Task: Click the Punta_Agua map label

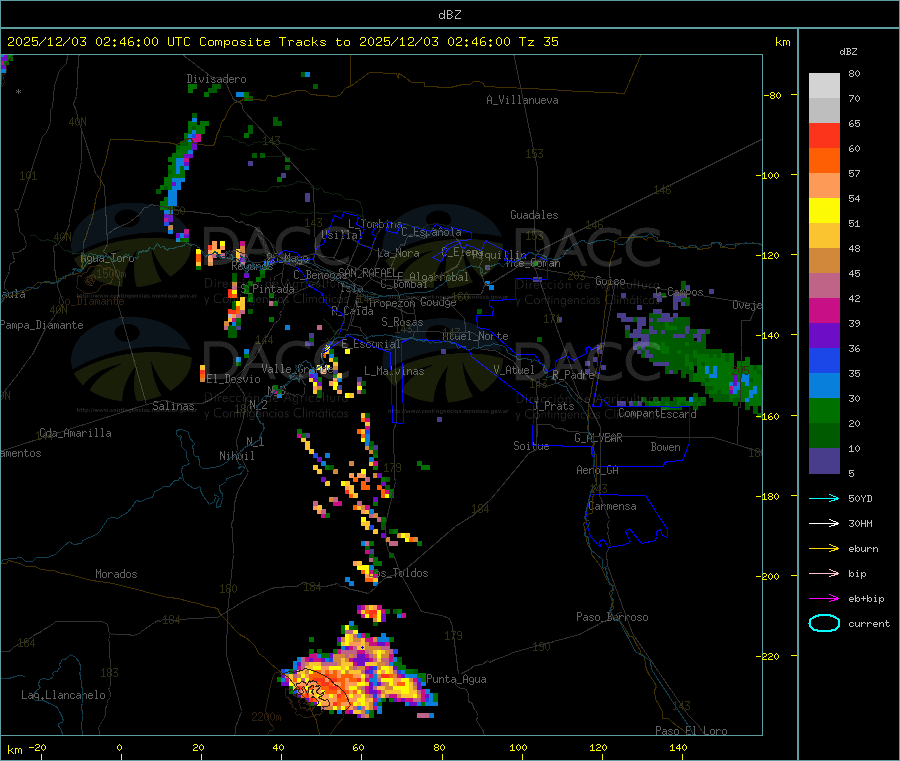Action: pyautogui.click(x=456, y=679)
